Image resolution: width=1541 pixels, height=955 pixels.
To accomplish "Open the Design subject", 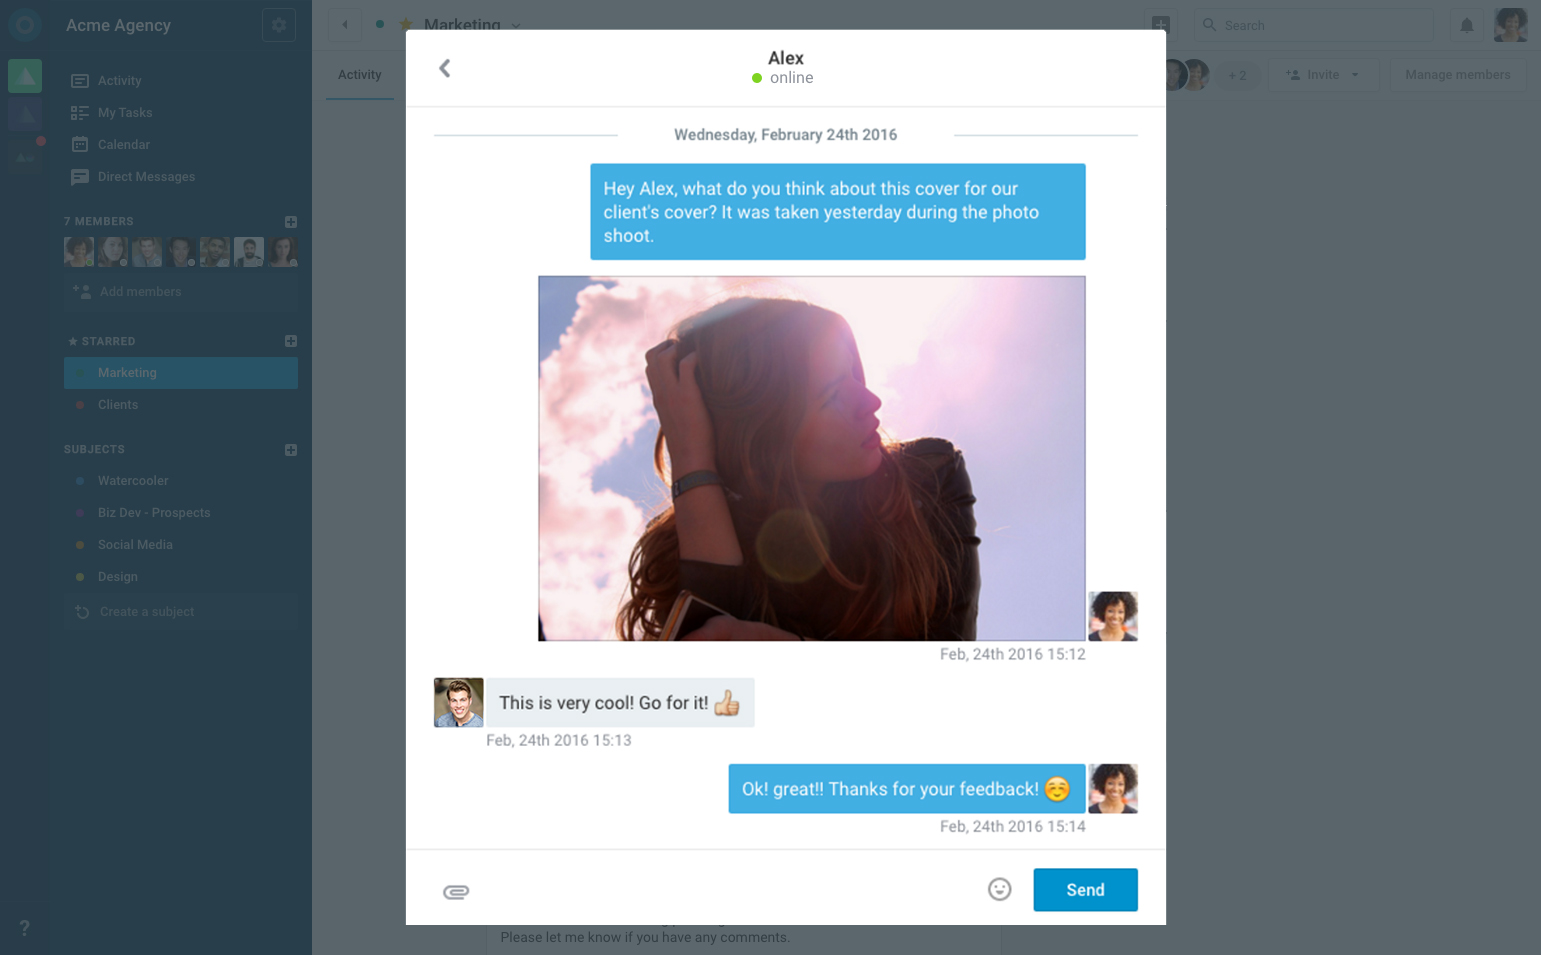I will pos(118,576).
